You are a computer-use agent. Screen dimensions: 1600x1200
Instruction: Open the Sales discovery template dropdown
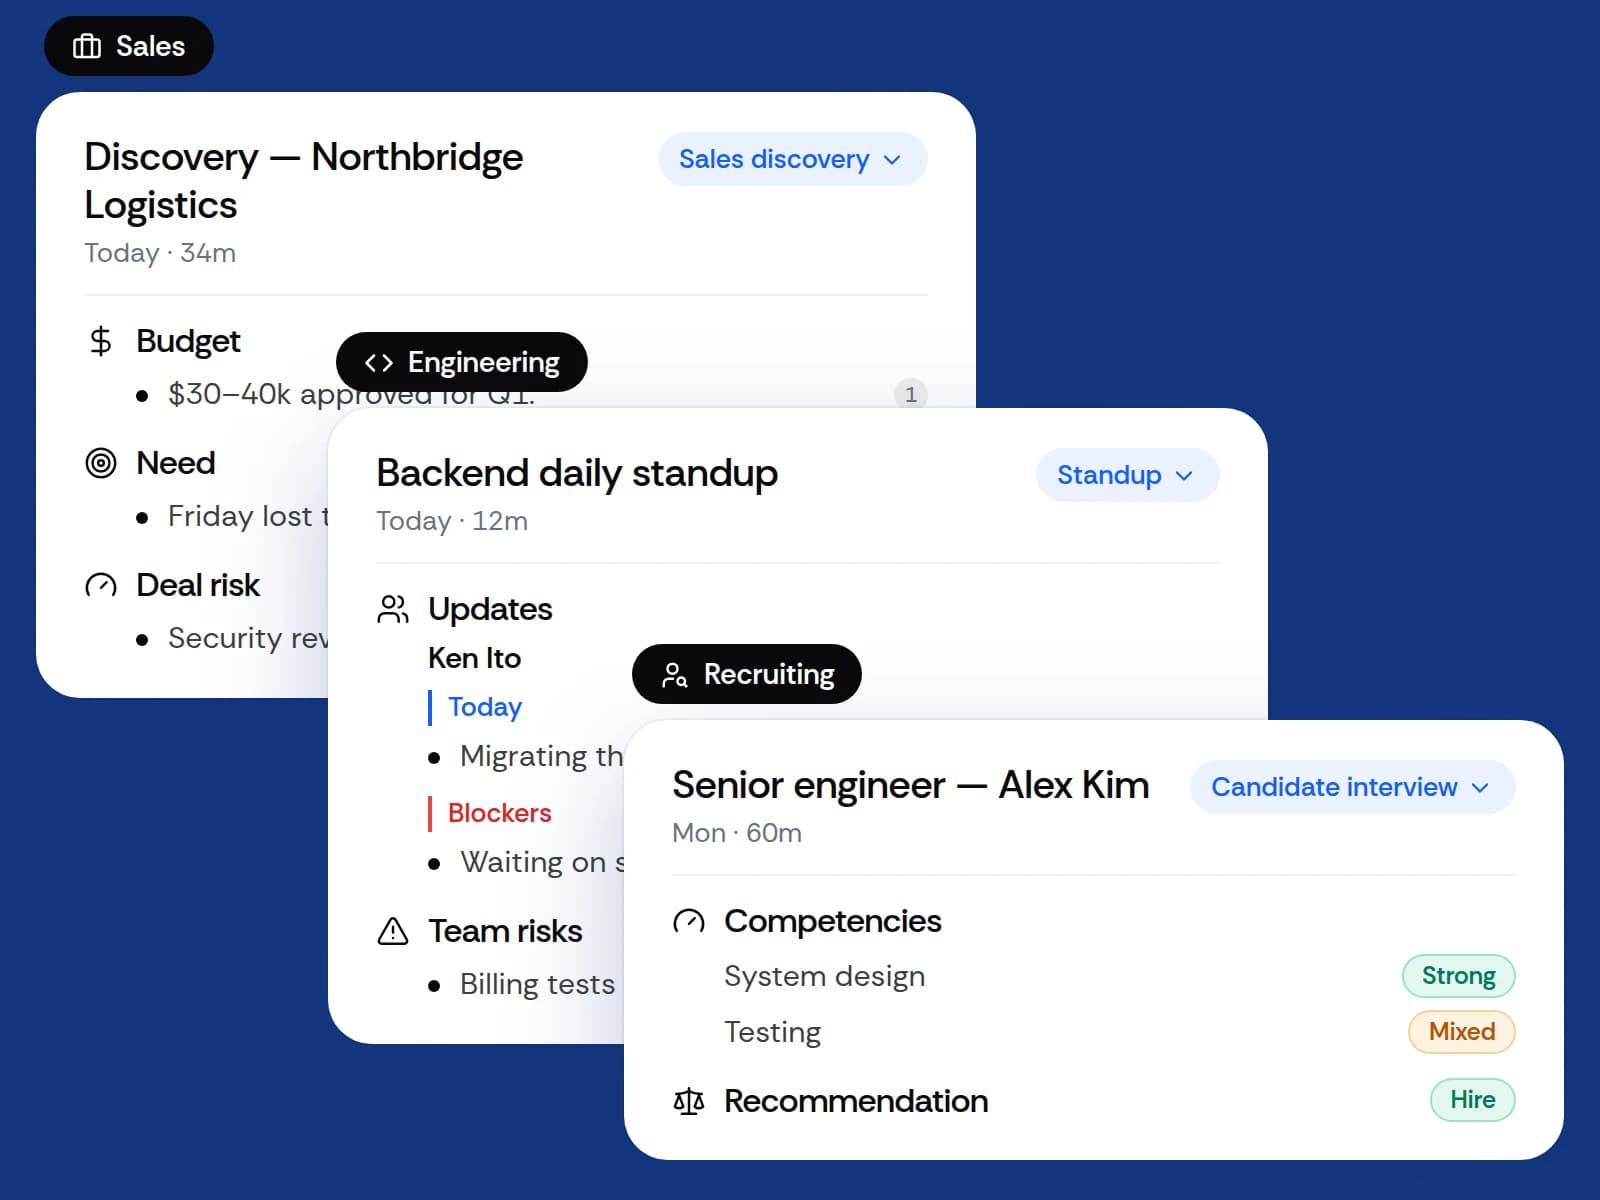coord(792,159)
